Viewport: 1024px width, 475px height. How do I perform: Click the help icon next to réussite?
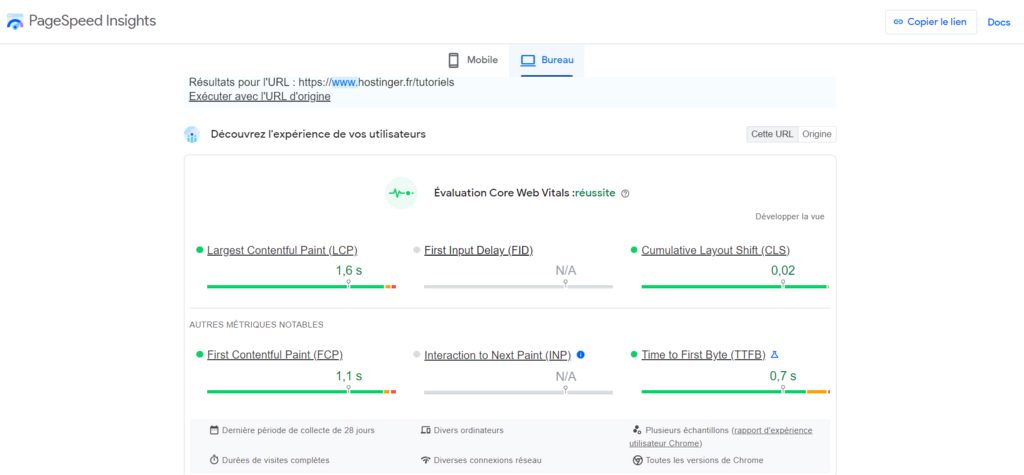coord(625,194)
